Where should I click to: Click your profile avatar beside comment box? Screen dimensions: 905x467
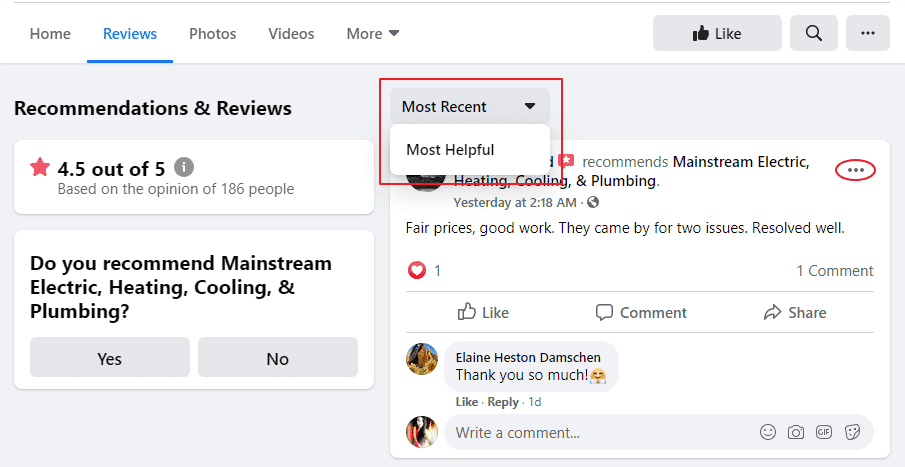(422, 432)
